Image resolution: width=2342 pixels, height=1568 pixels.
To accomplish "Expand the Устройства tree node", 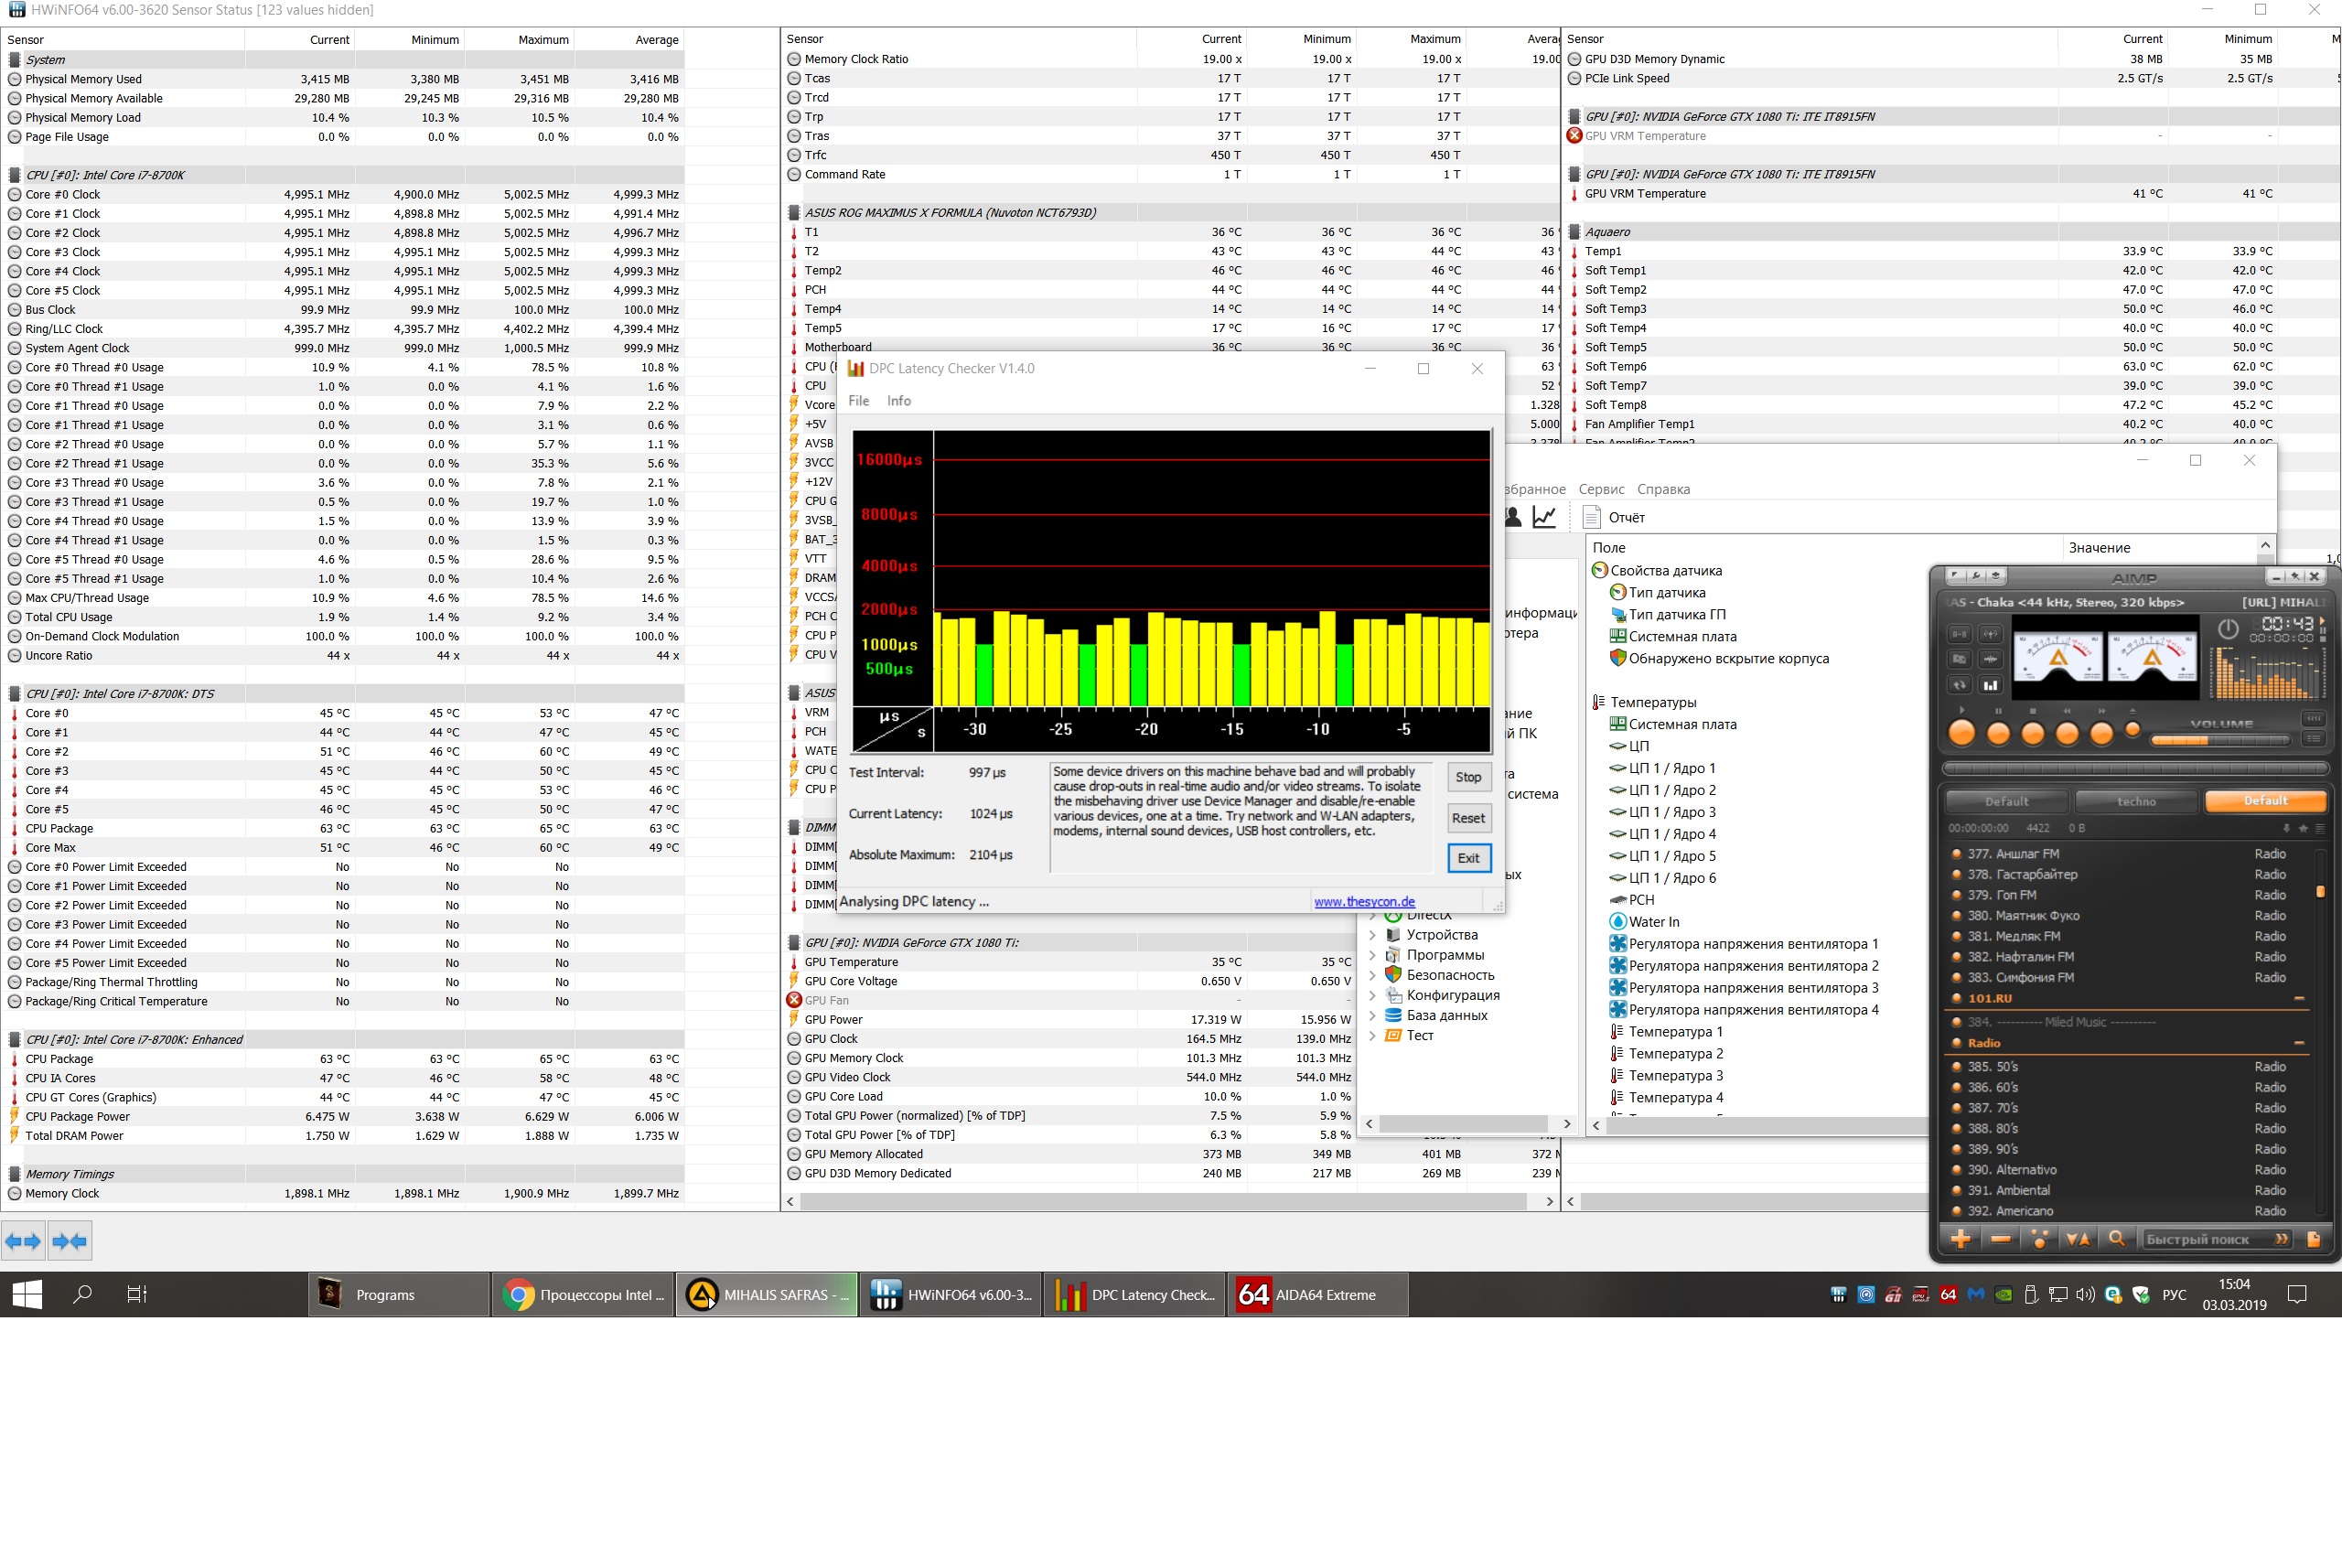I will pyautogui.click(x=1372, y=935).
